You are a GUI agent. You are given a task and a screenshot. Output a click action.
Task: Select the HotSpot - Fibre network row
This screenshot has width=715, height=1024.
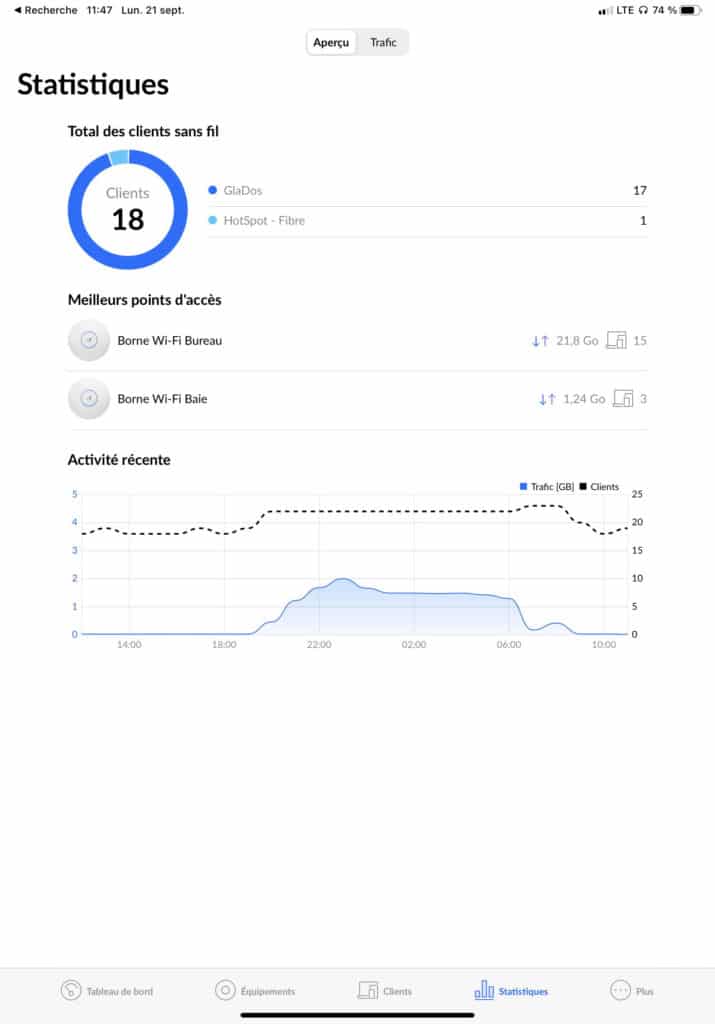(427, 220)
